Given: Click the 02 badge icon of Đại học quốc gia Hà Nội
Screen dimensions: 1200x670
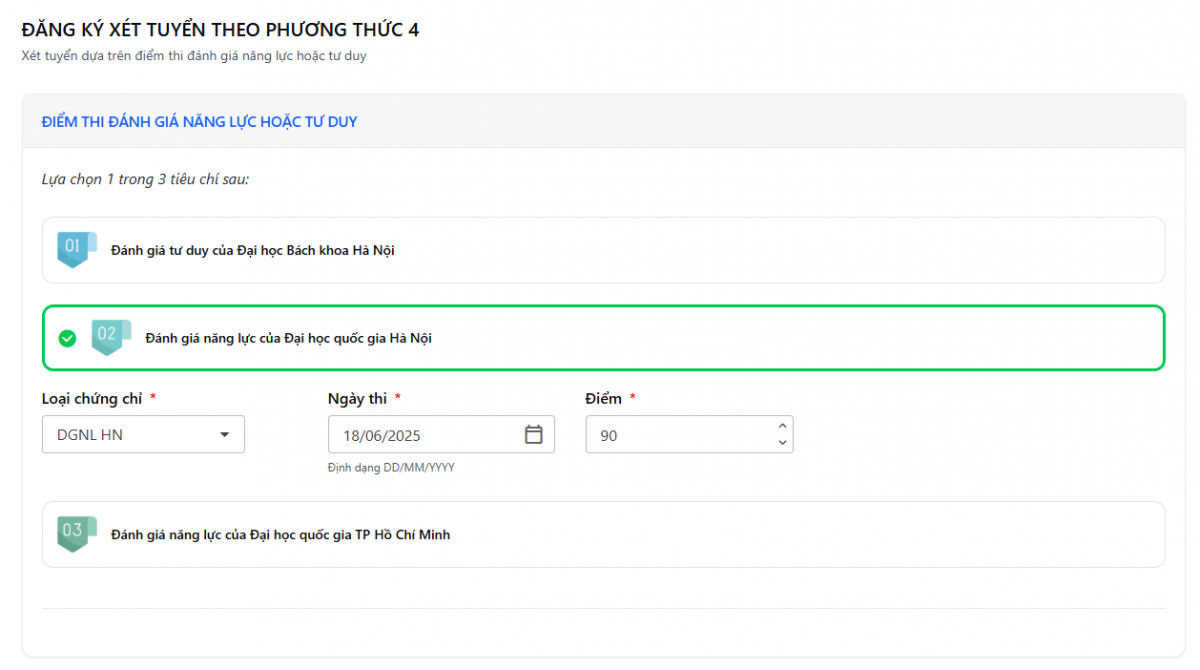Looking at the screenshot, I should pyautogui.click(x=111, y=337).
